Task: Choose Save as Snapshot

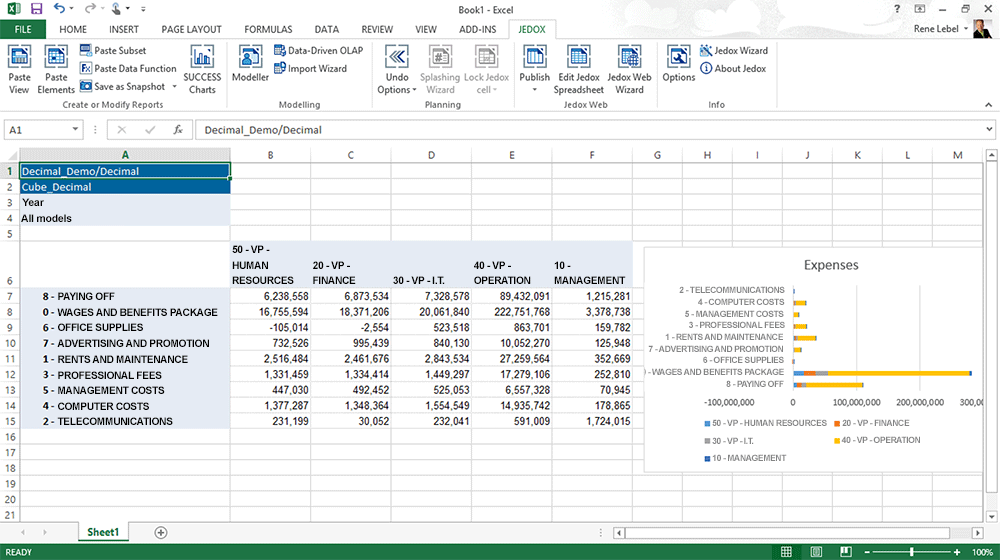Action: 122,86
